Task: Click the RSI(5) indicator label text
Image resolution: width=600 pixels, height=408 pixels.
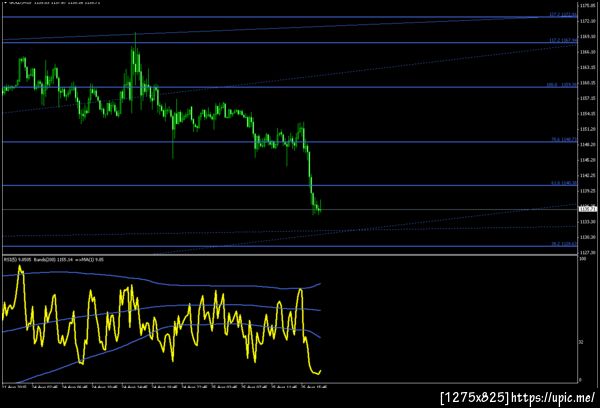Action: pyautogui.click(x=17, y=259)
